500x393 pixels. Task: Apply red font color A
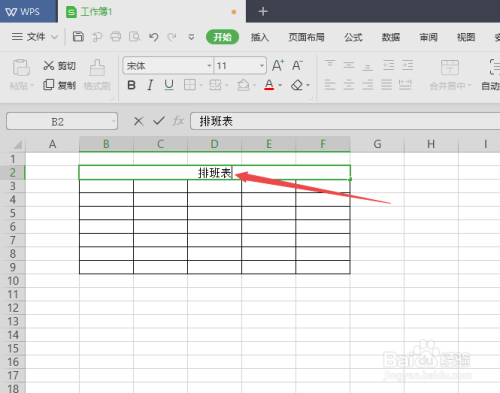(269, 85)
